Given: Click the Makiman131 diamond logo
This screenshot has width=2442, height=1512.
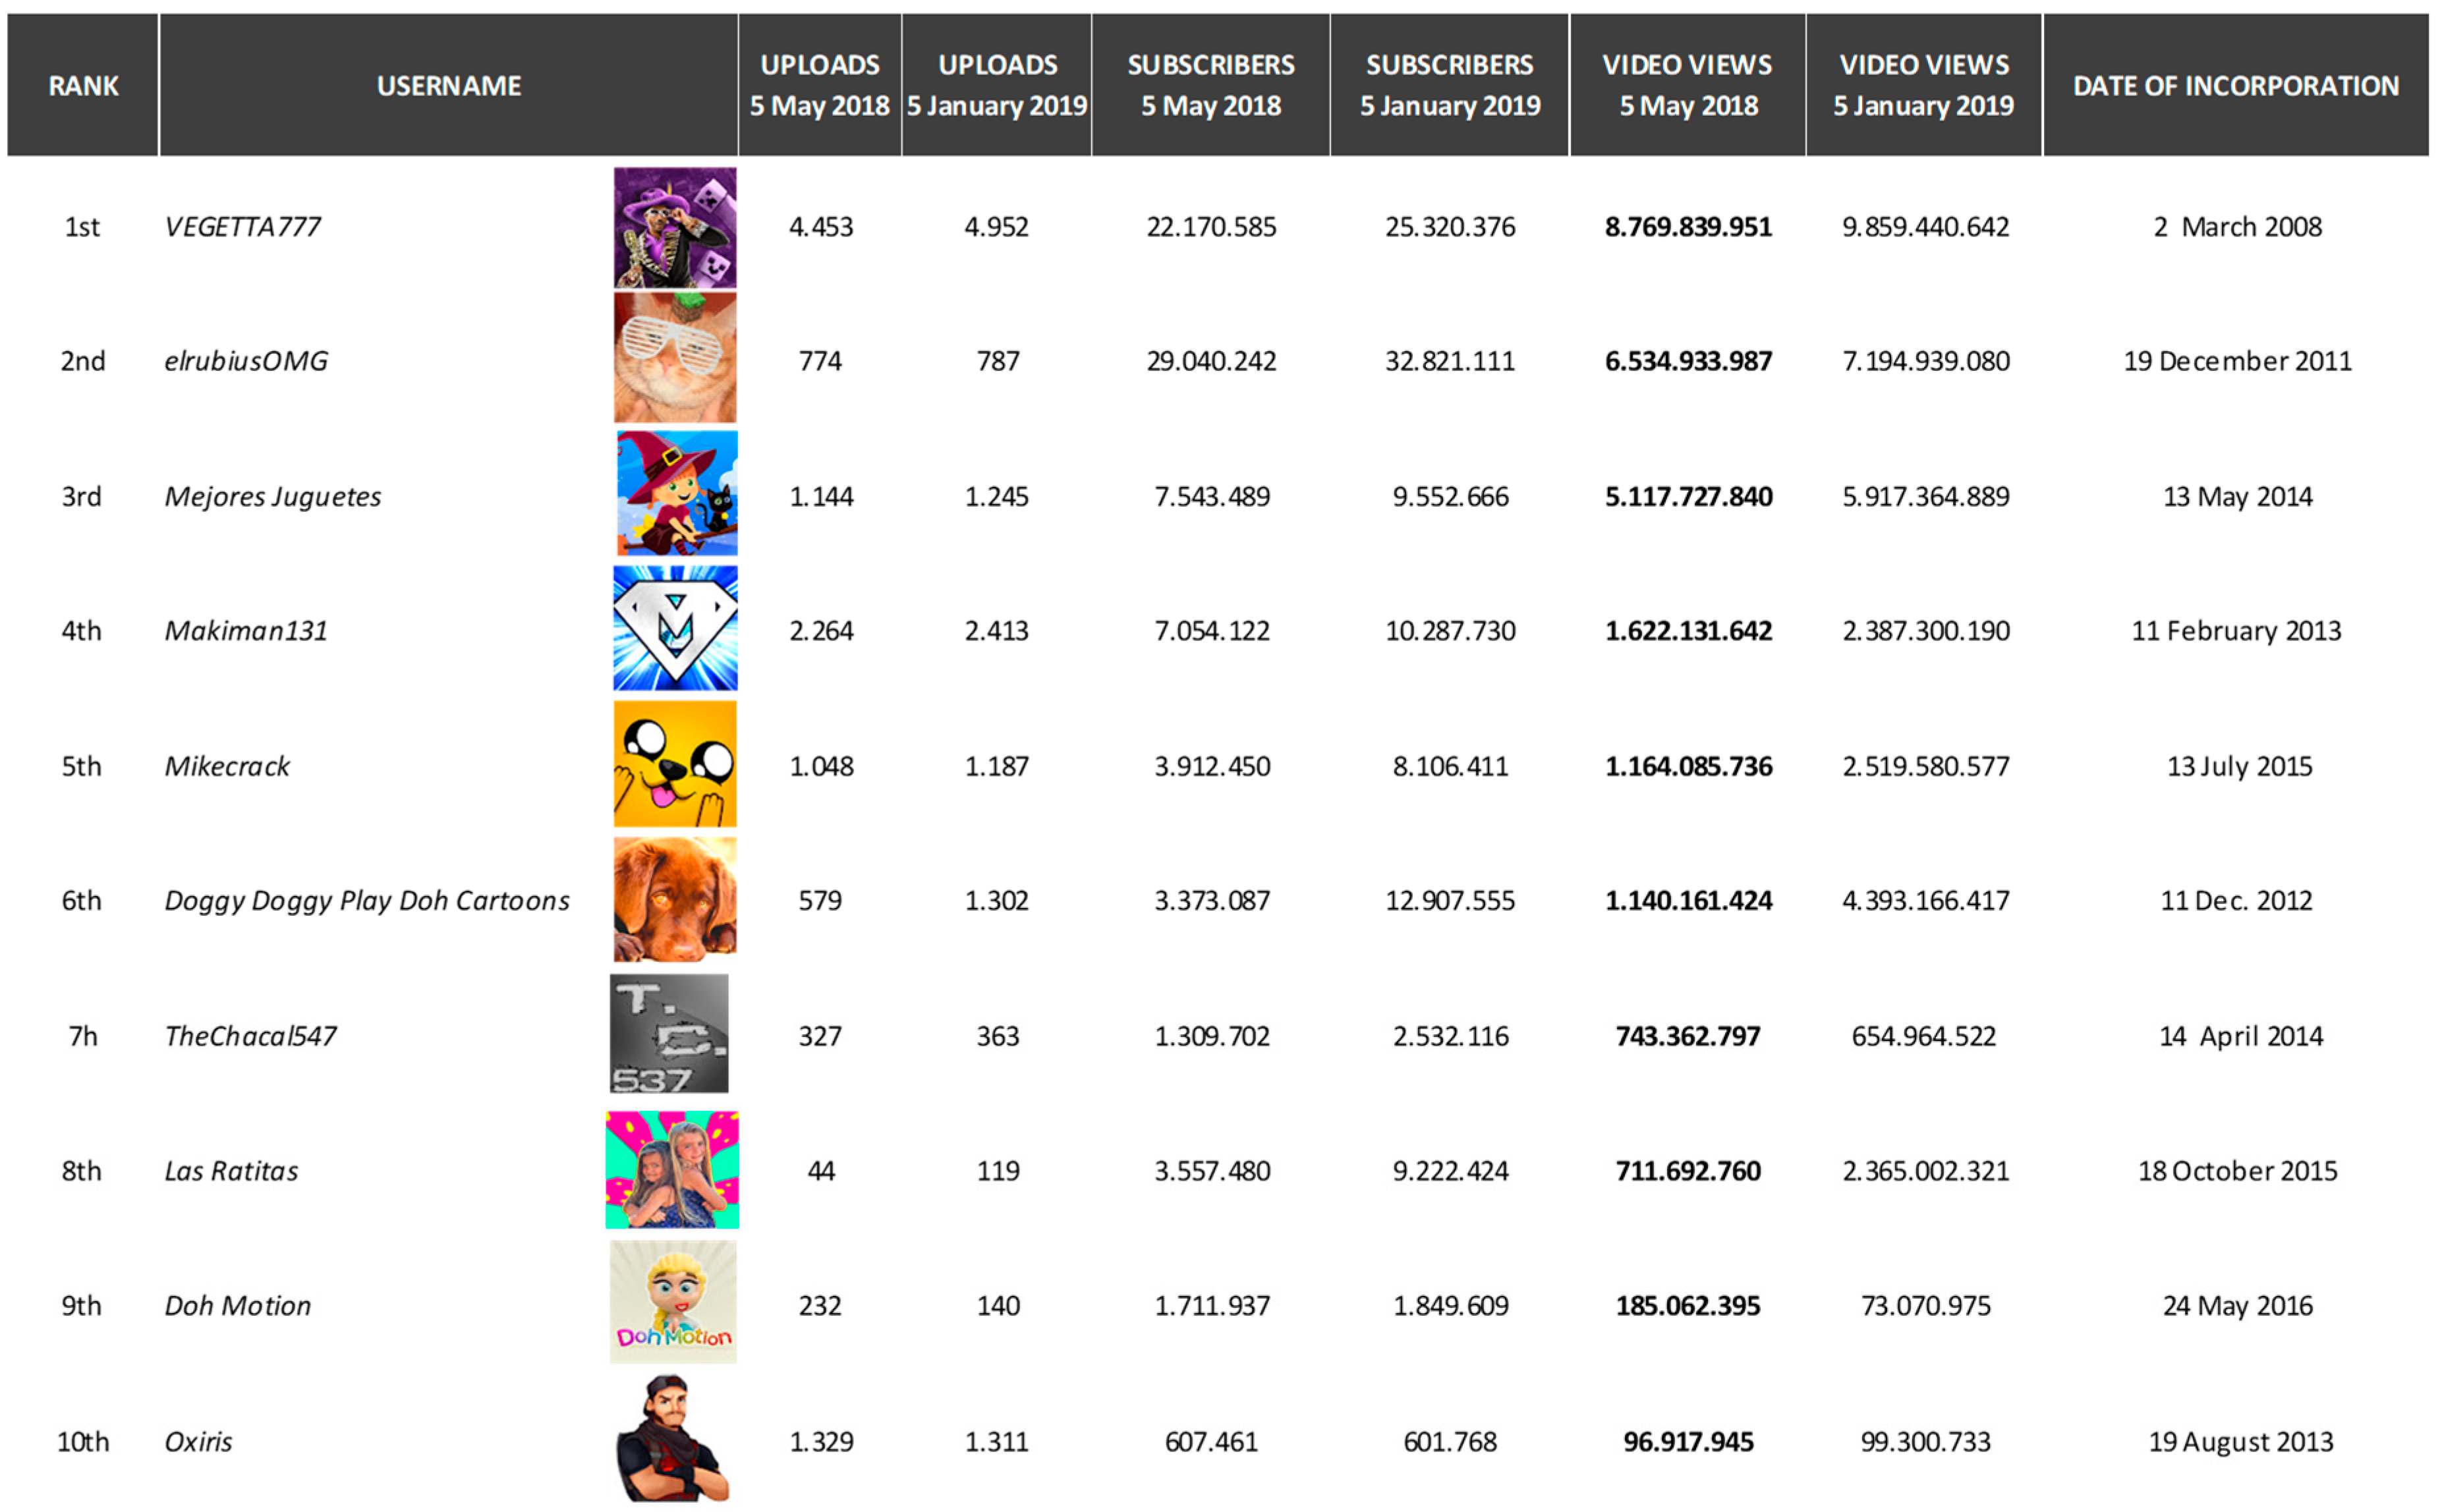Looking at the screenshot, I should tap(675, 628).
